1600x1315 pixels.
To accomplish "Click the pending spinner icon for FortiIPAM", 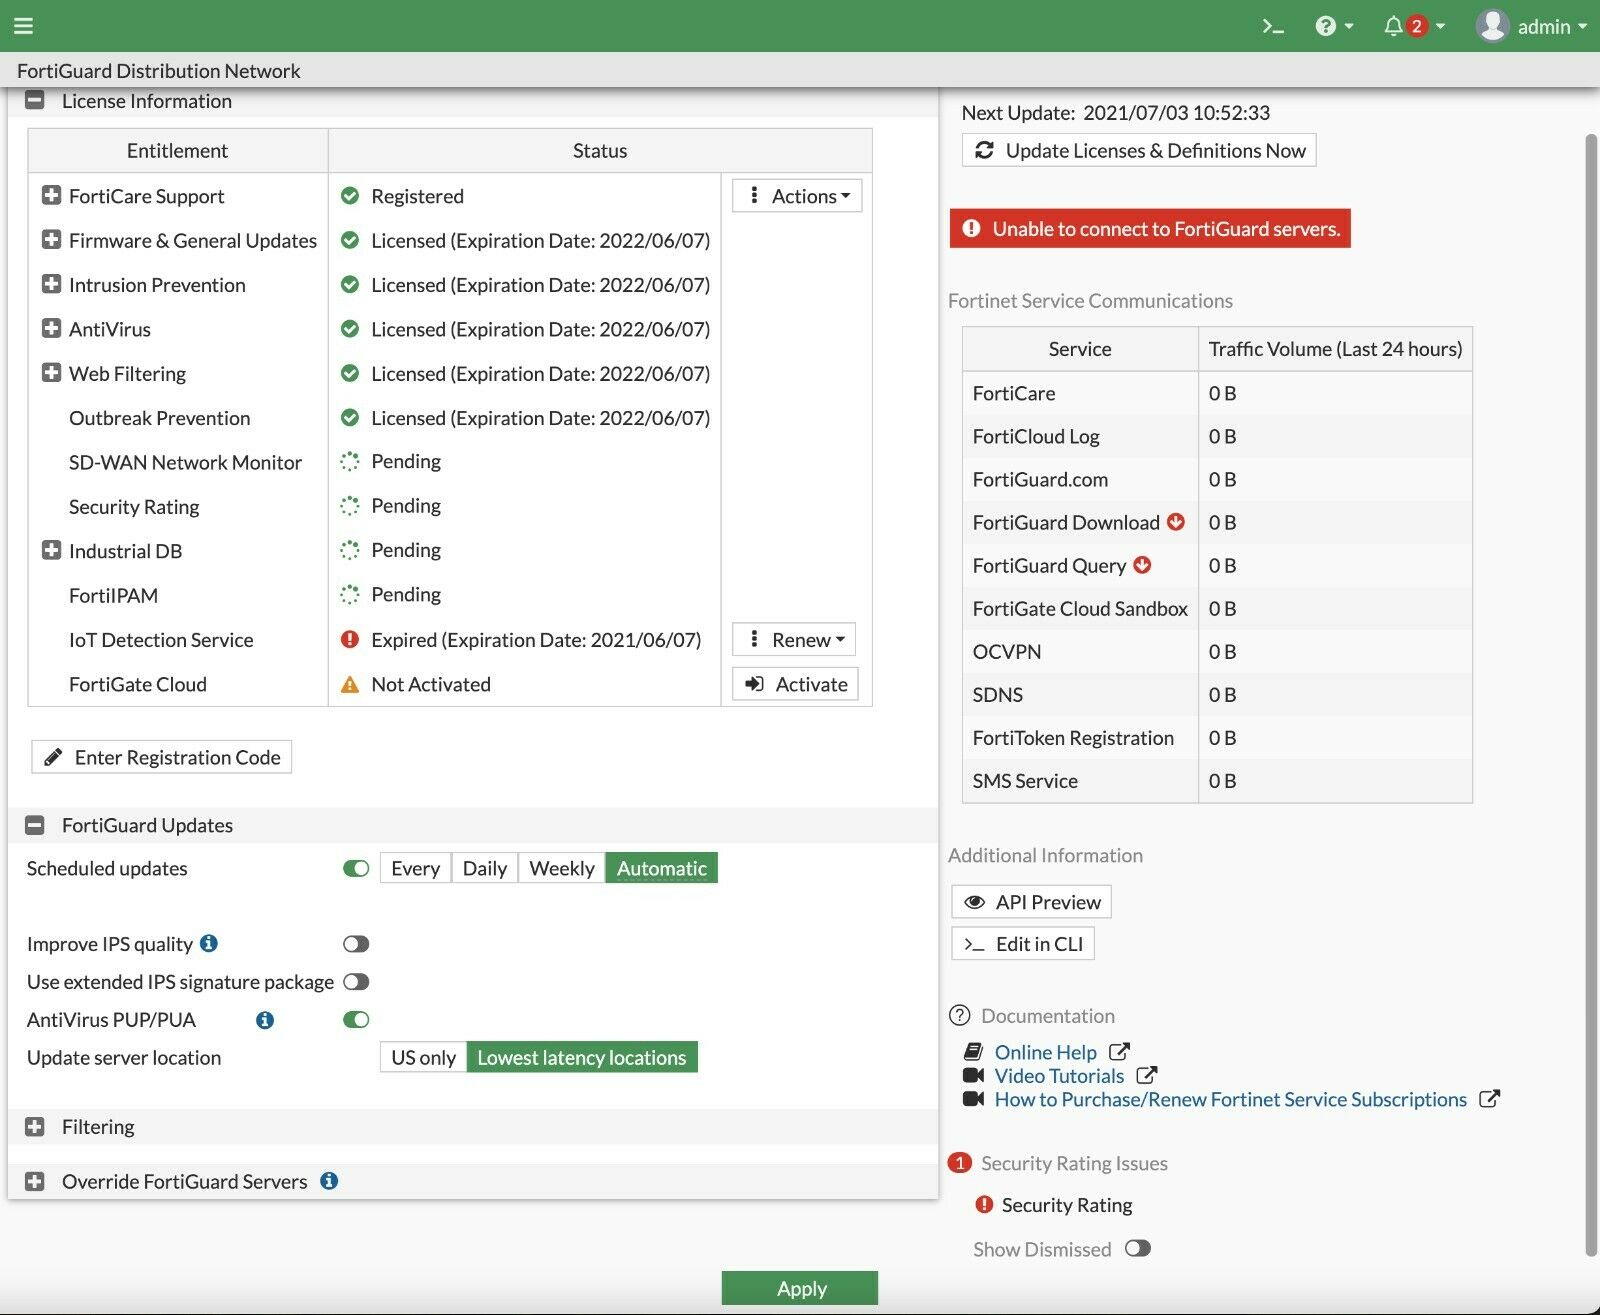I will click(x=349, y=595).
